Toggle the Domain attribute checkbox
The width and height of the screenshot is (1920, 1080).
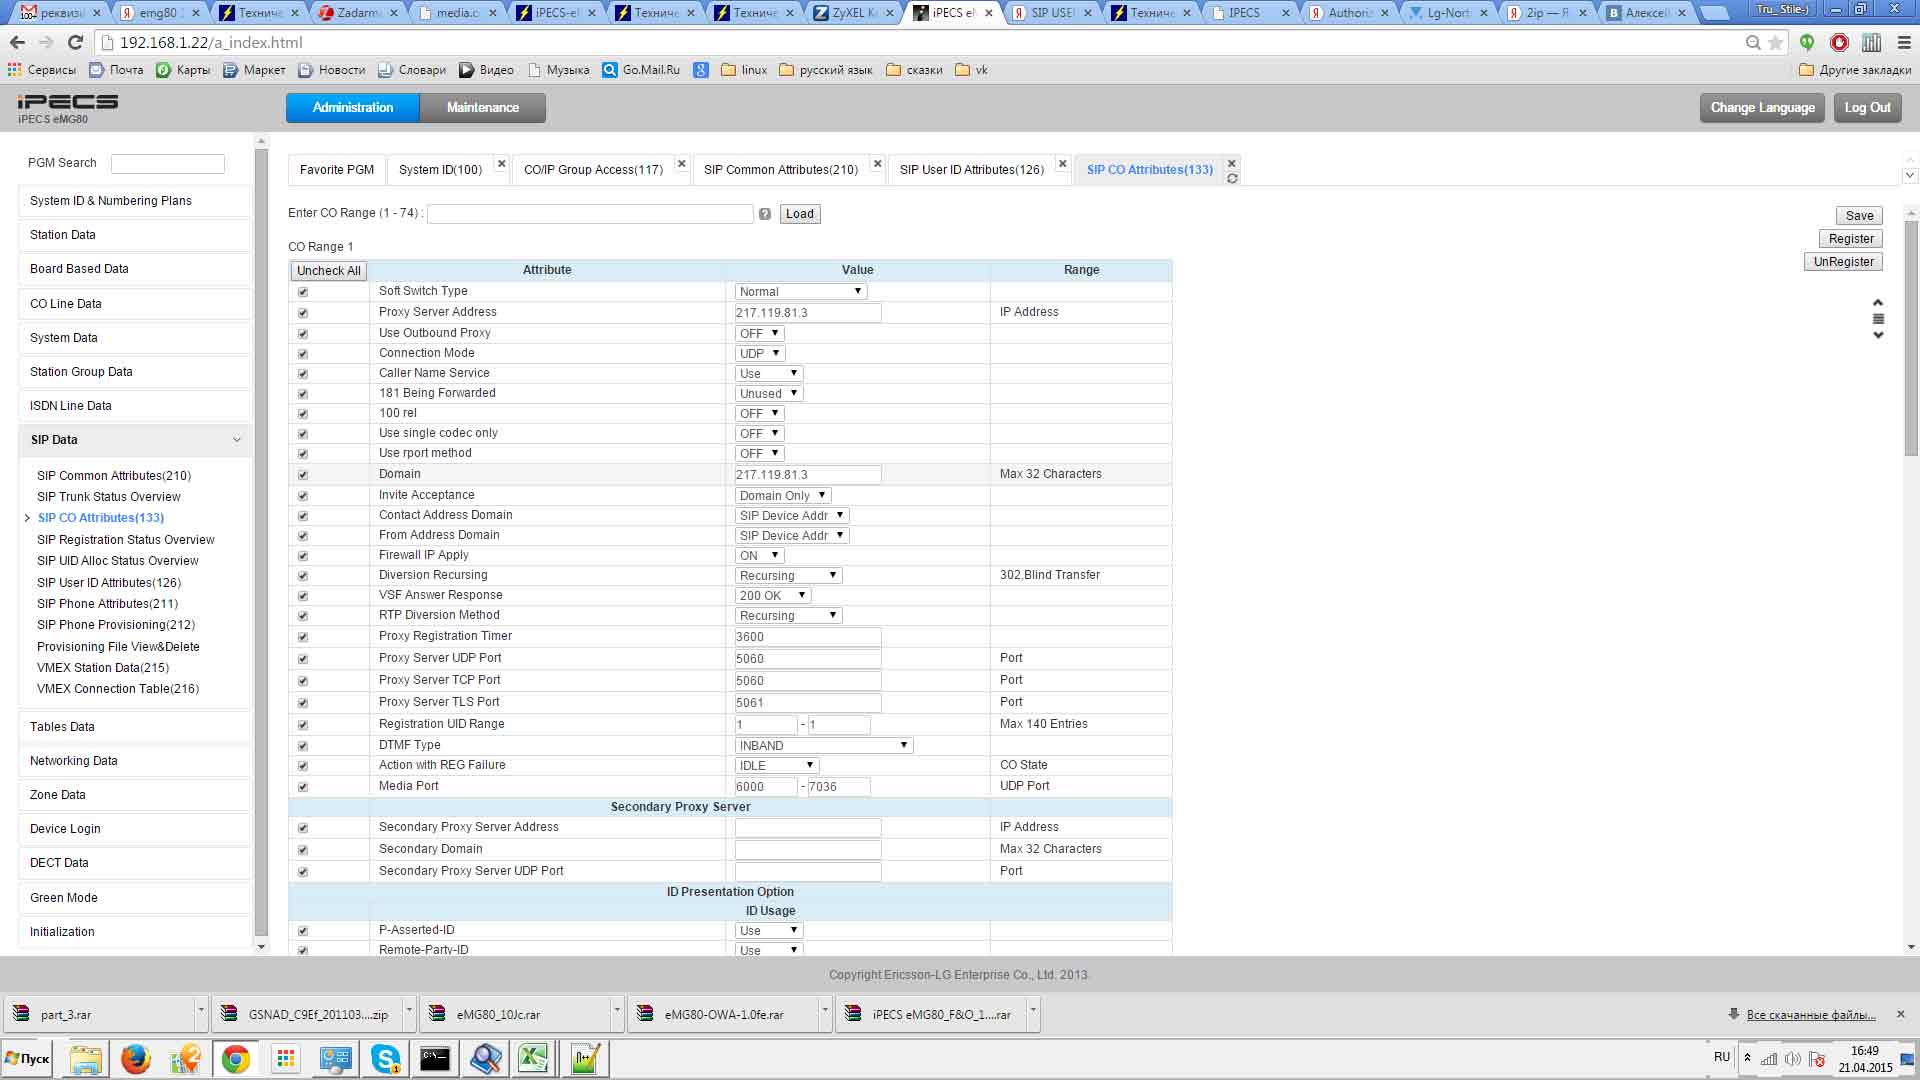(x=303, y=475)
